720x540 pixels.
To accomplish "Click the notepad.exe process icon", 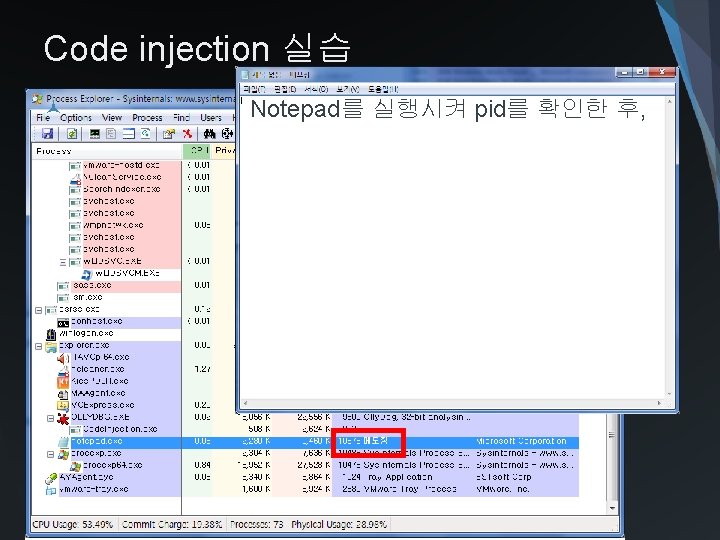I will [x=63, y=442].
